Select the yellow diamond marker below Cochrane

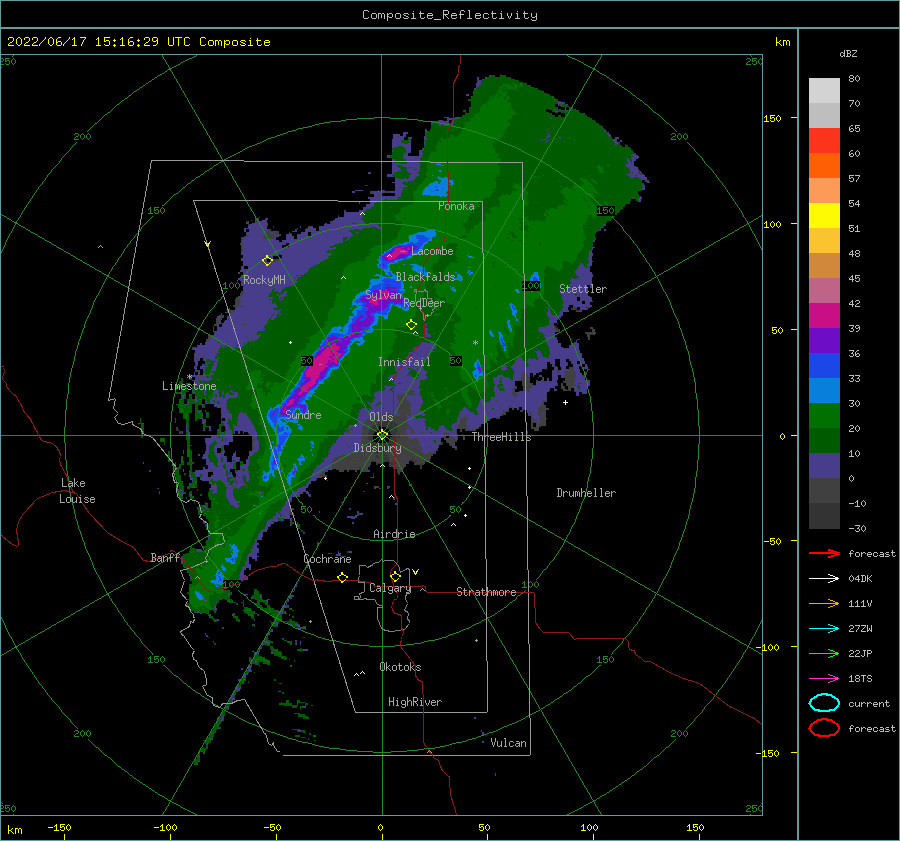[x=342, y=577]
